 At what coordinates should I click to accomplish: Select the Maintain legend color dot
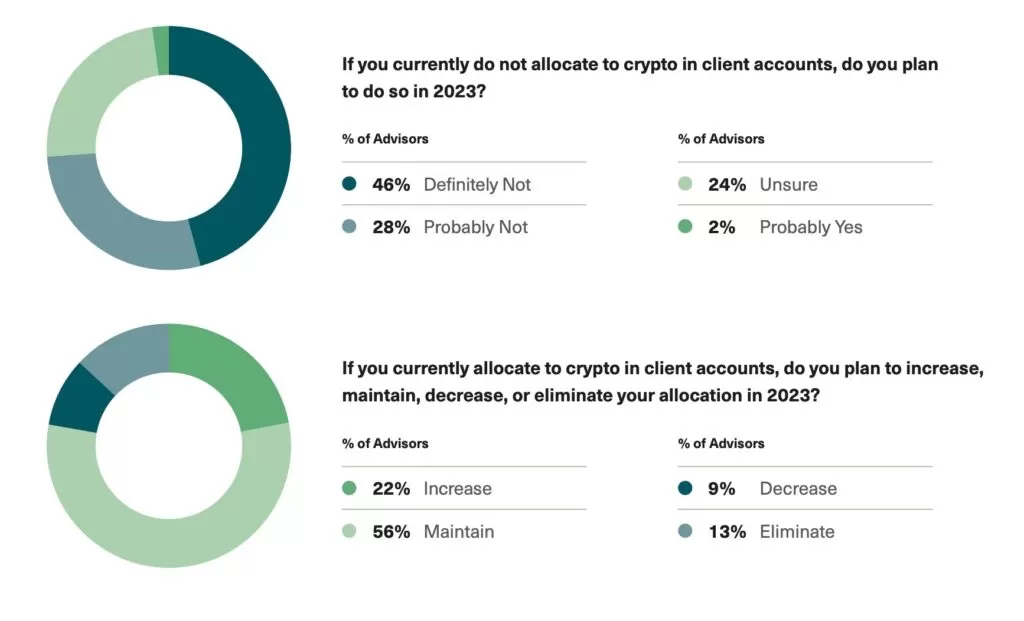pyautogui.click(x=349, y=532)
